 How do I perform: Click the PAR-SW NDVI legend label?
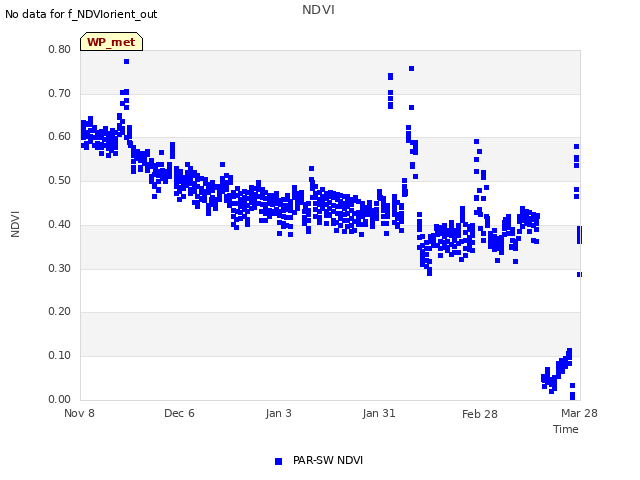click(328, 460)
